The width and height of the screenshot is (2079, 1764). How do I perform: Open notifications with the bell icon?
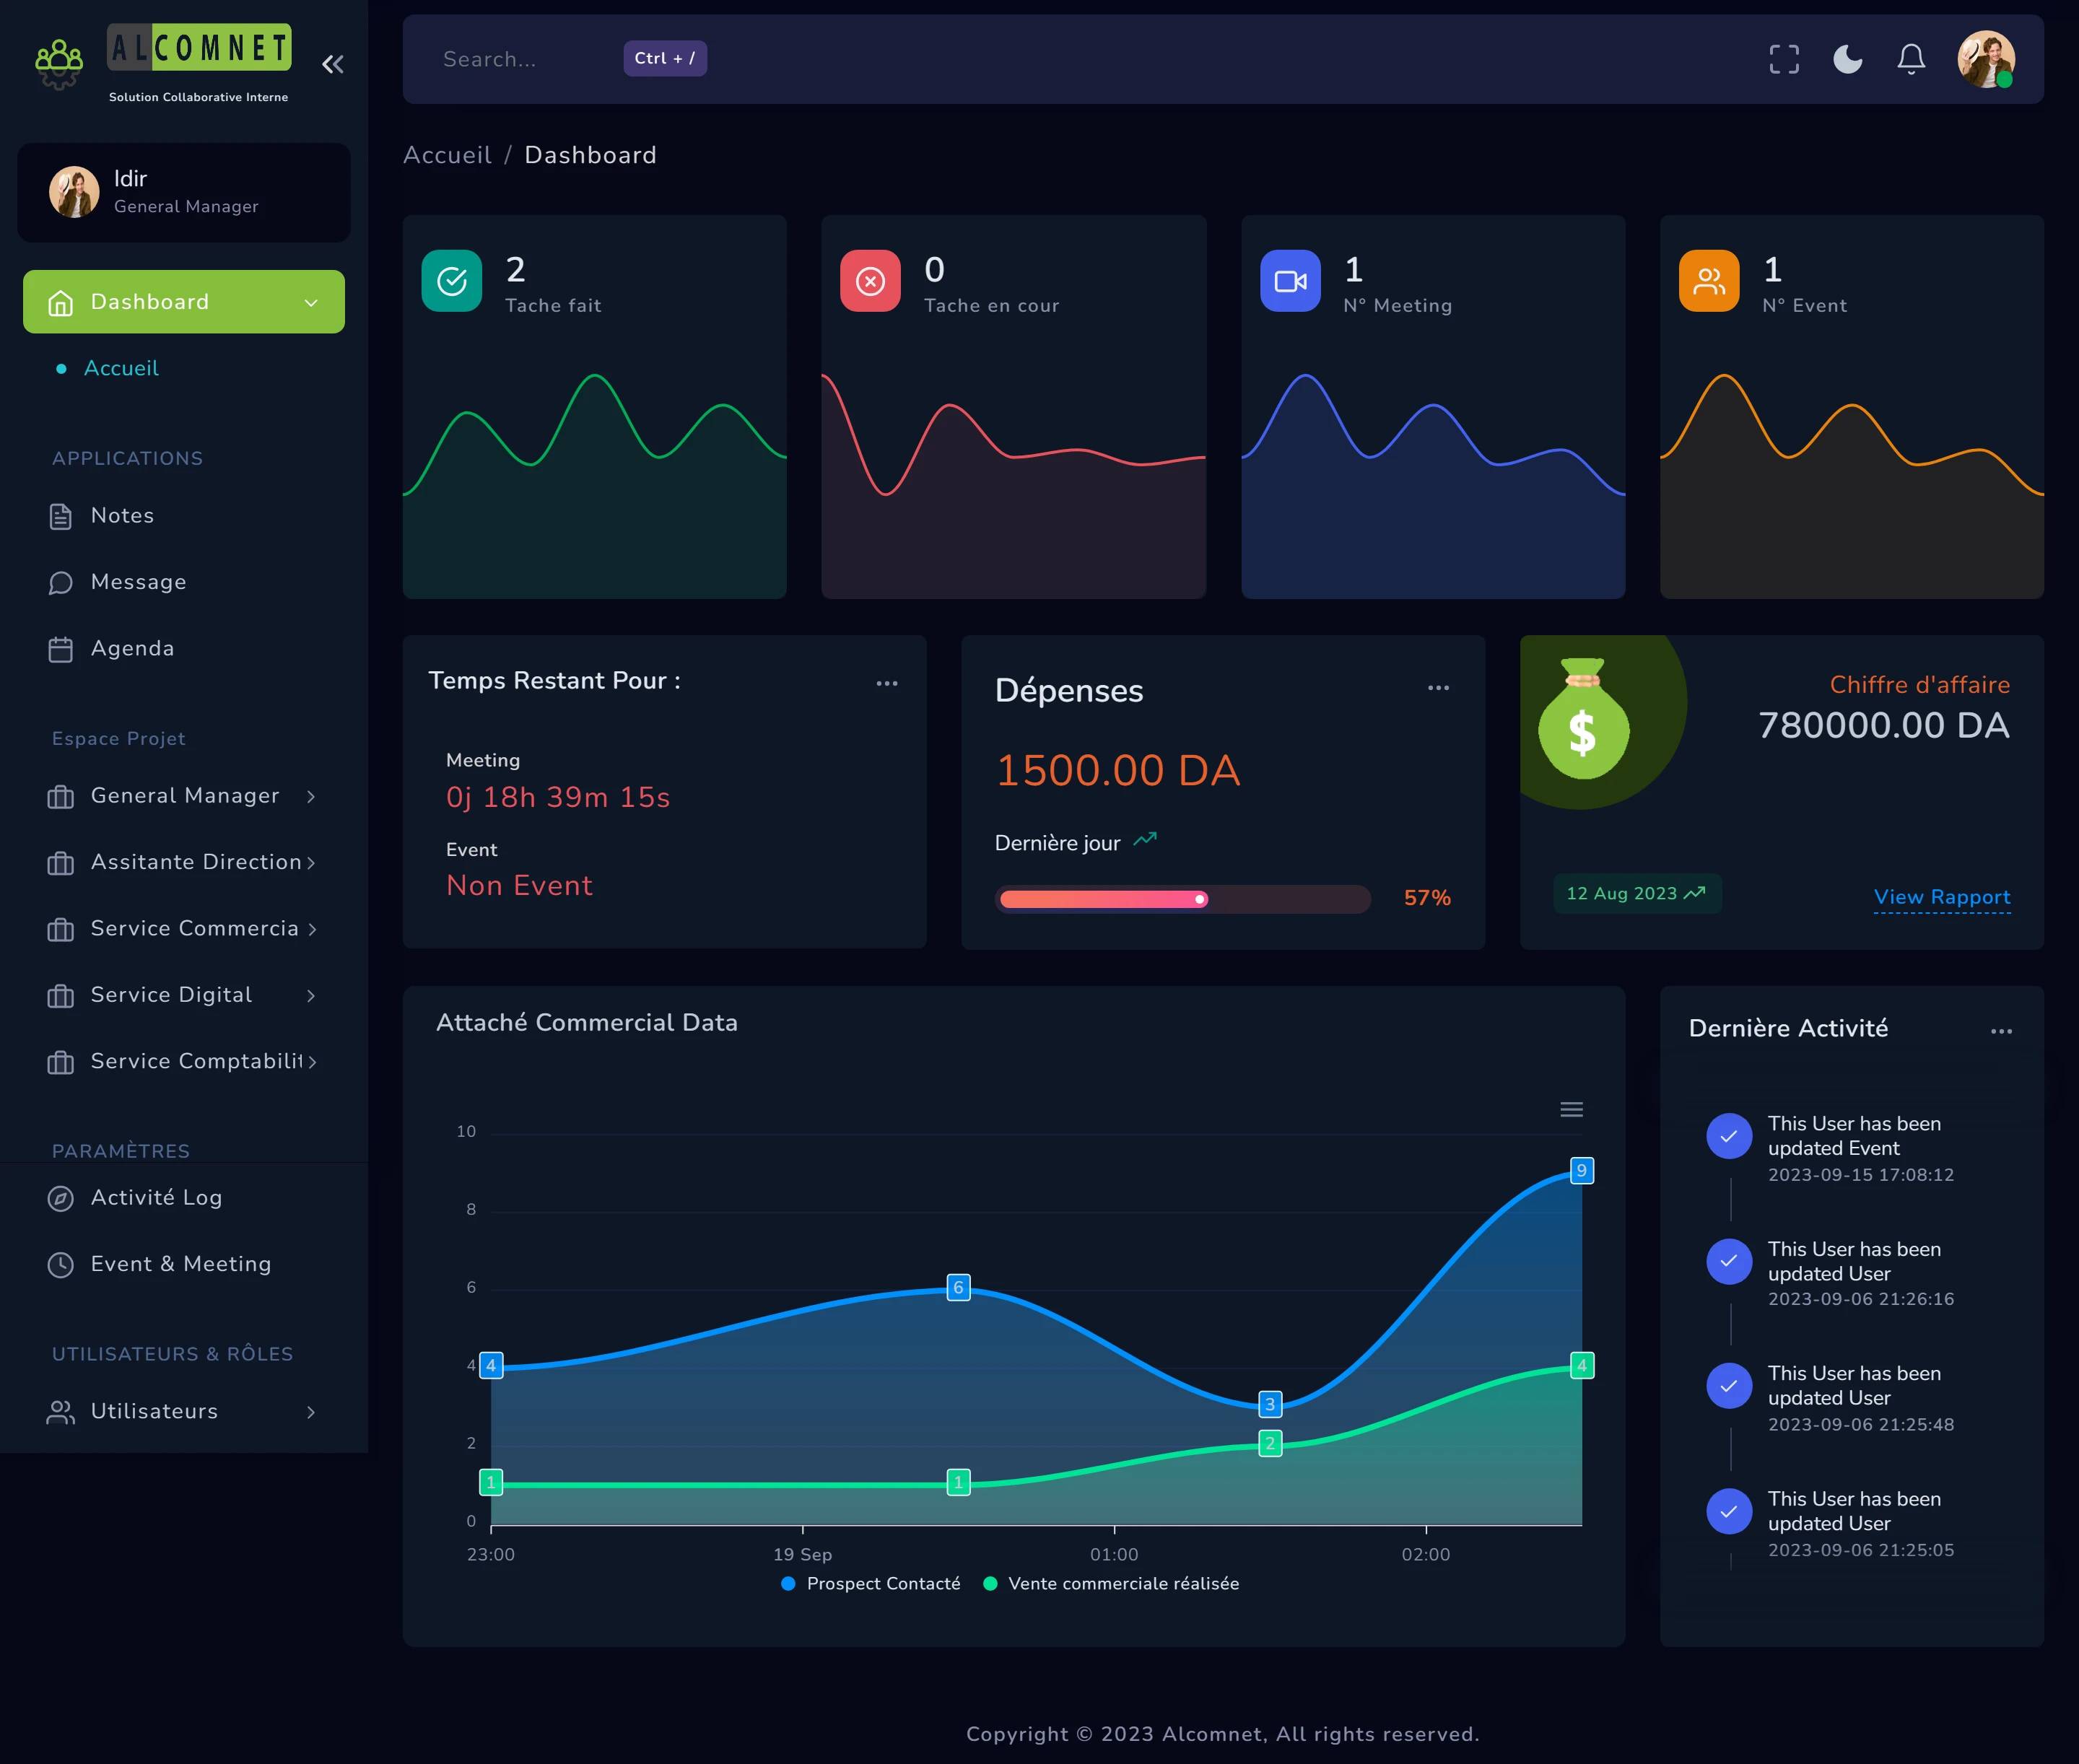pyautogui.click(x=1910, y=59)
